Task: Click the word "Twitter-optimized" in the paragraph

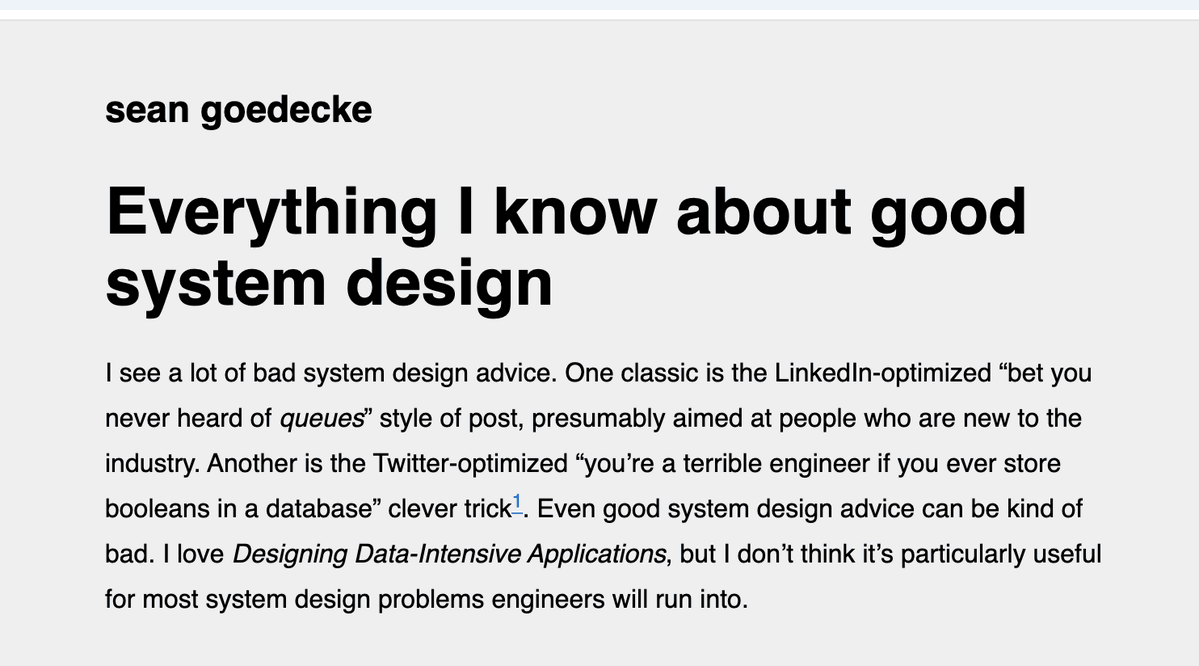Action: pyautogui.click(x=470, y=463)
